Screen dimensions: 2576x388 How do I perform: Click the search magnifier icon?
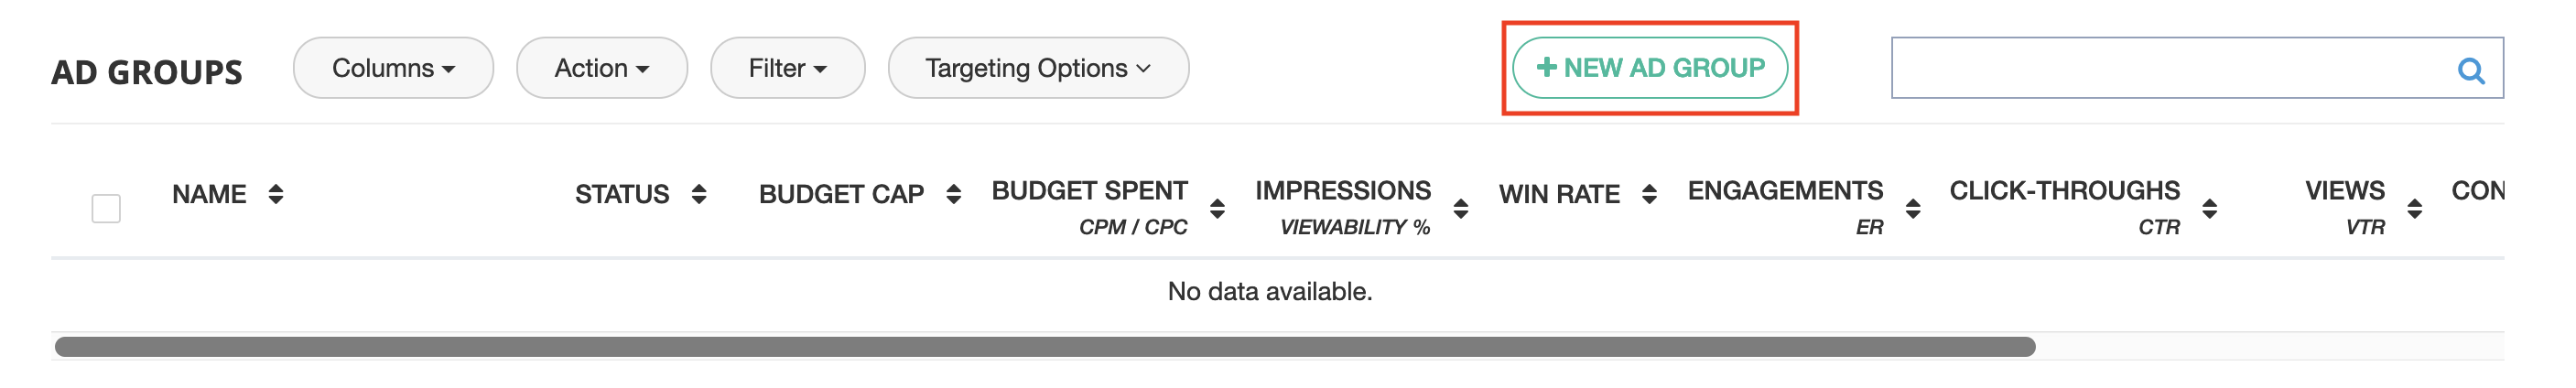click(x=2470, y=70)
